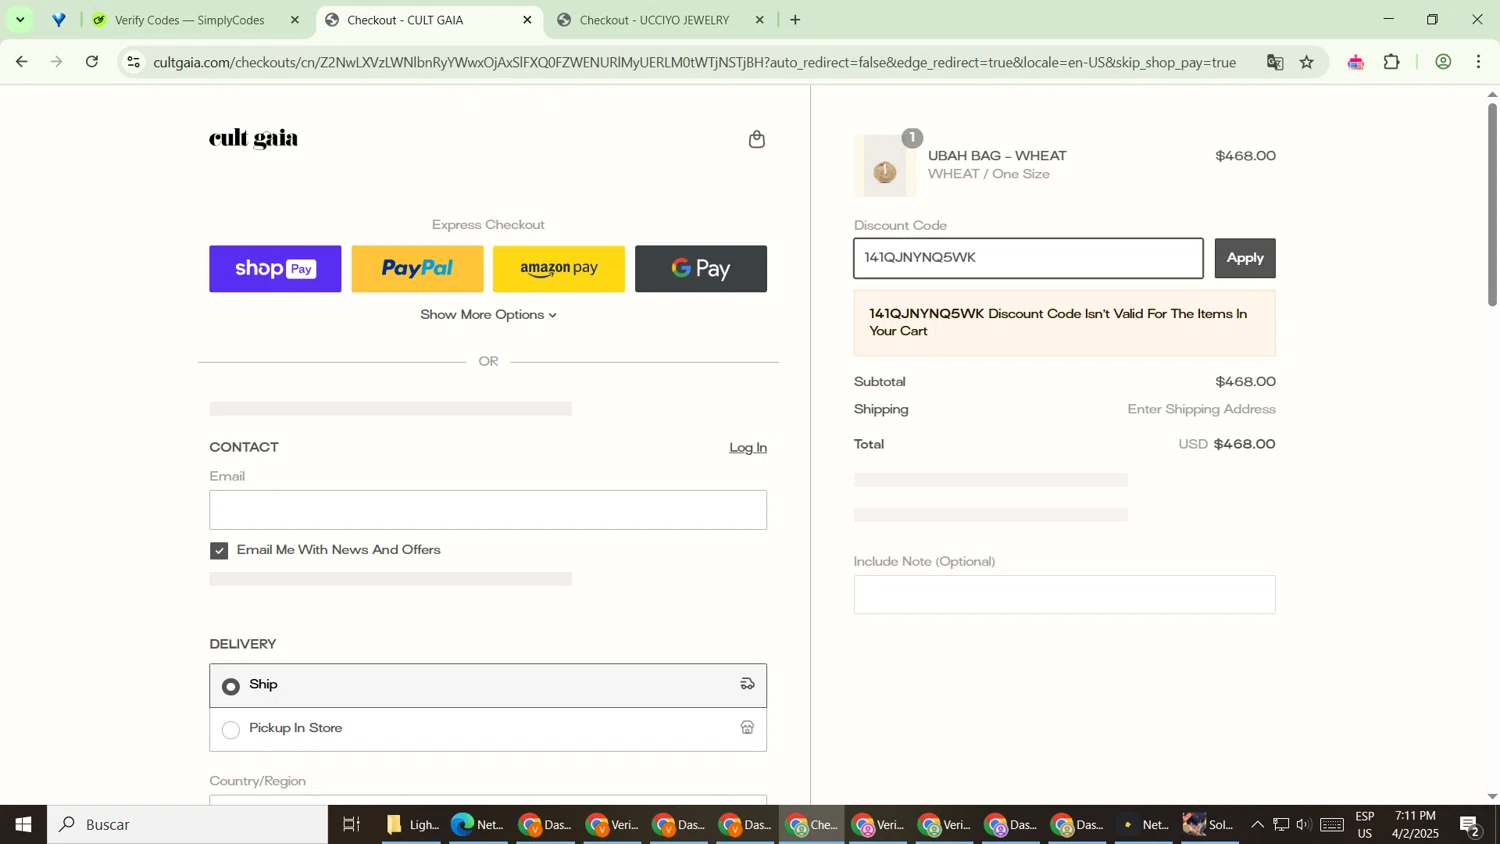Click the Windows Buscar search box
This screenshot has width=1500, height=844.
click(188, 825)
